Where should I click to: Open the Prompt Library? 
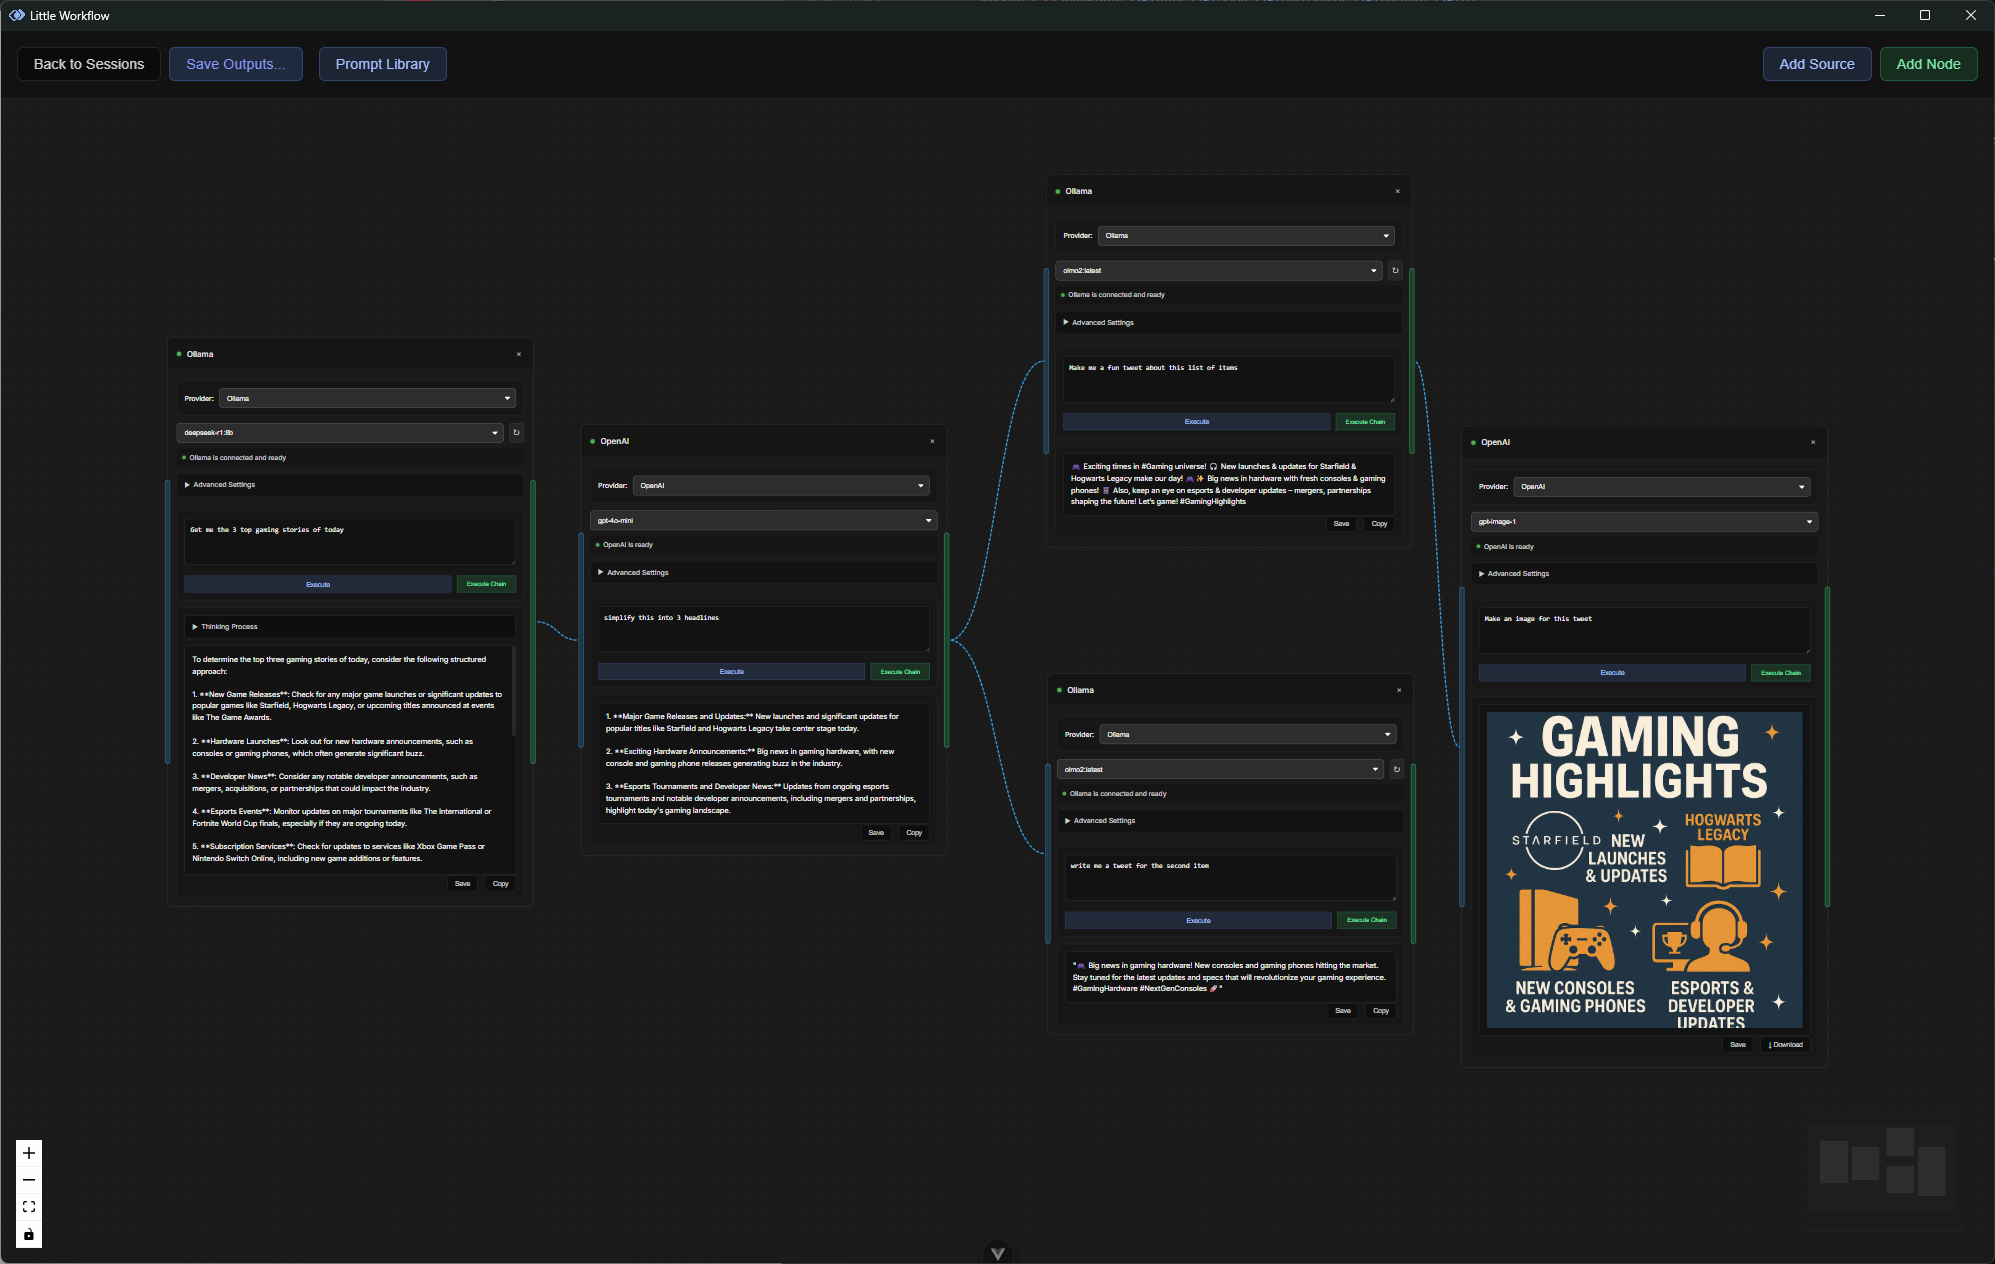coord(382,64)
